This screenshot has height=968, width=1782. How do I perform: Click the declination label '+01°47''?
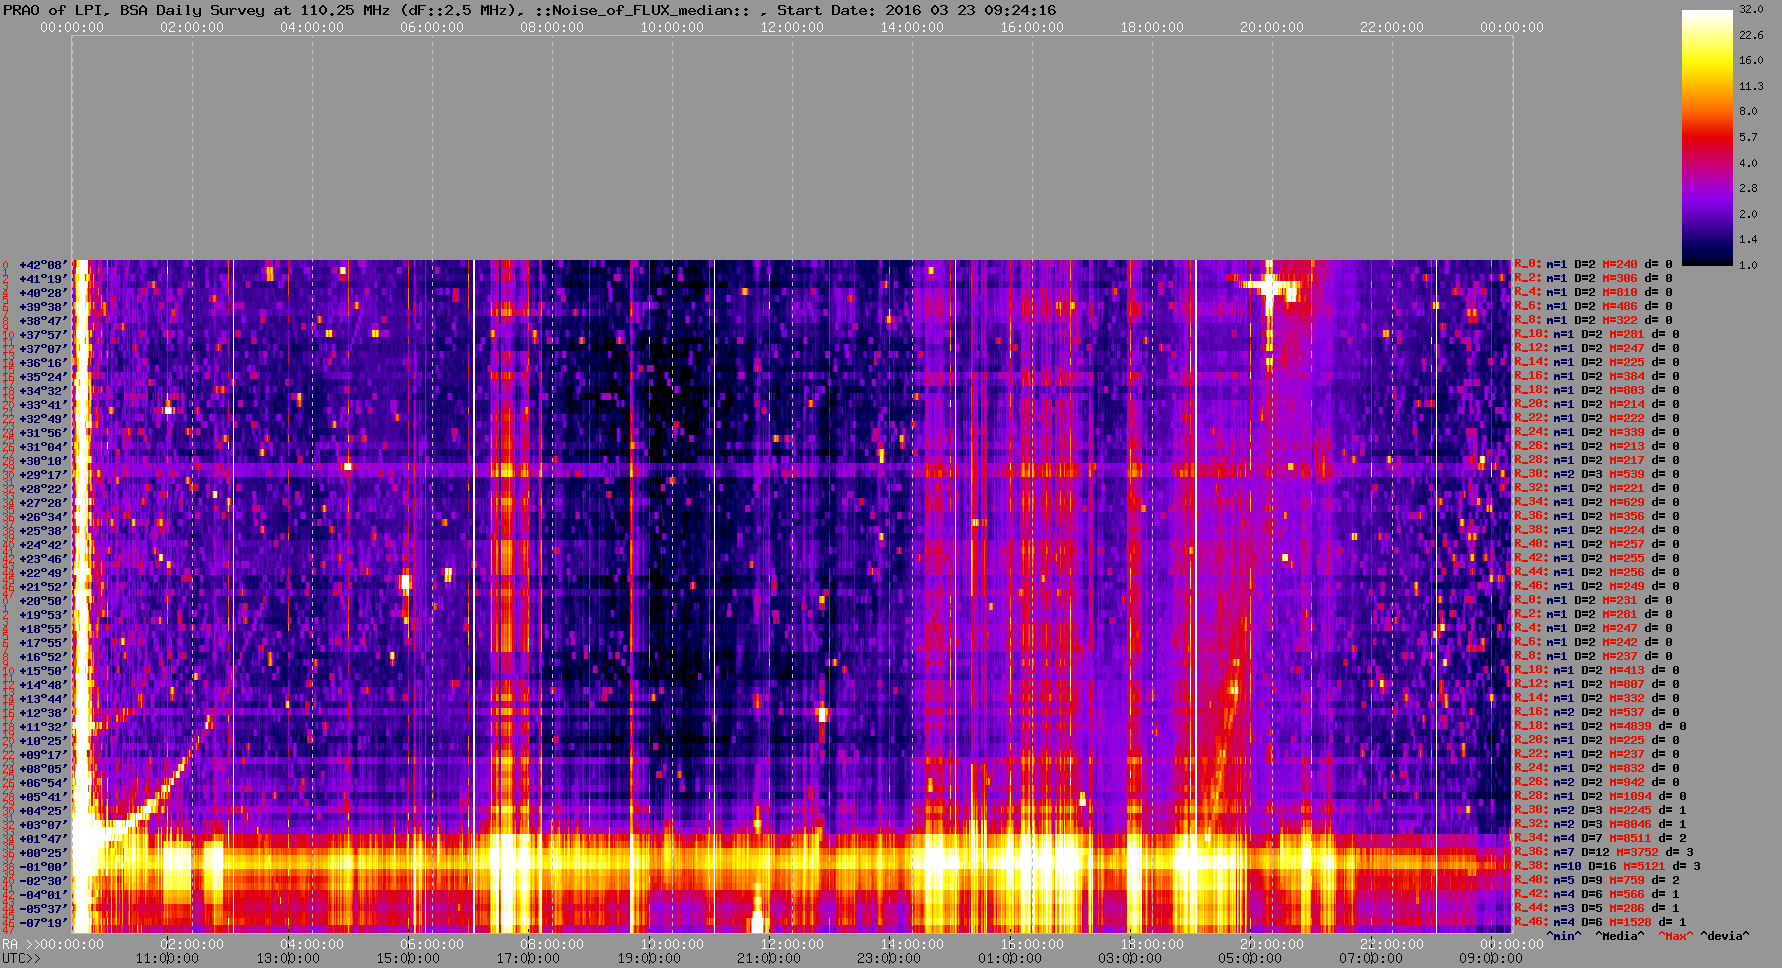43,839
